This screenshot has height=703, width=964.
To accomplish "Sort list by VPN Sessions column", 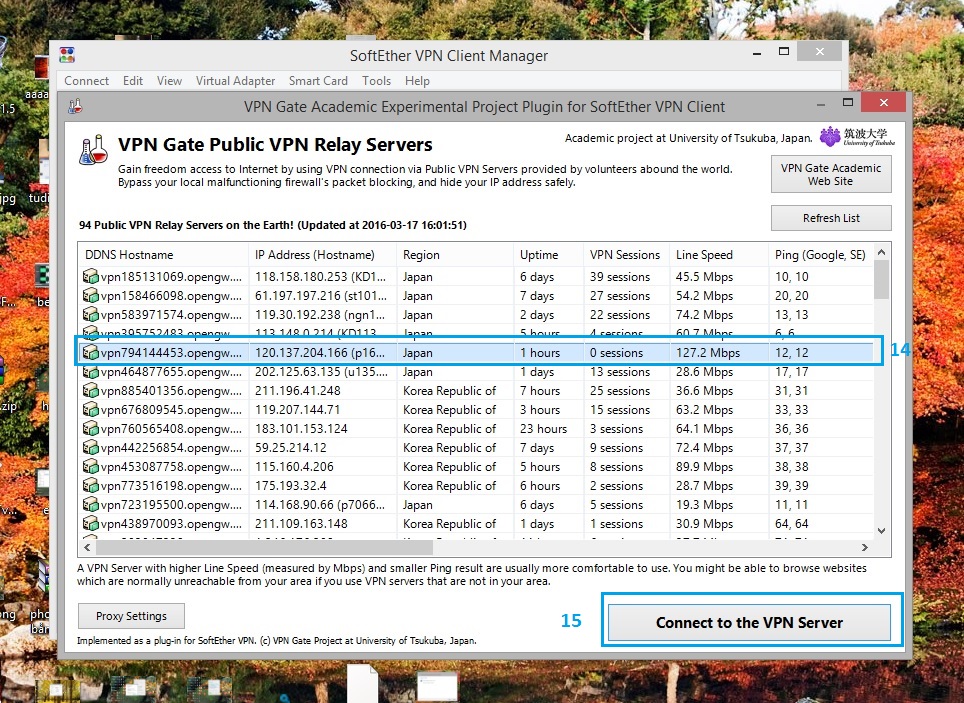I will pyautogui.click(x=626, y=255).
